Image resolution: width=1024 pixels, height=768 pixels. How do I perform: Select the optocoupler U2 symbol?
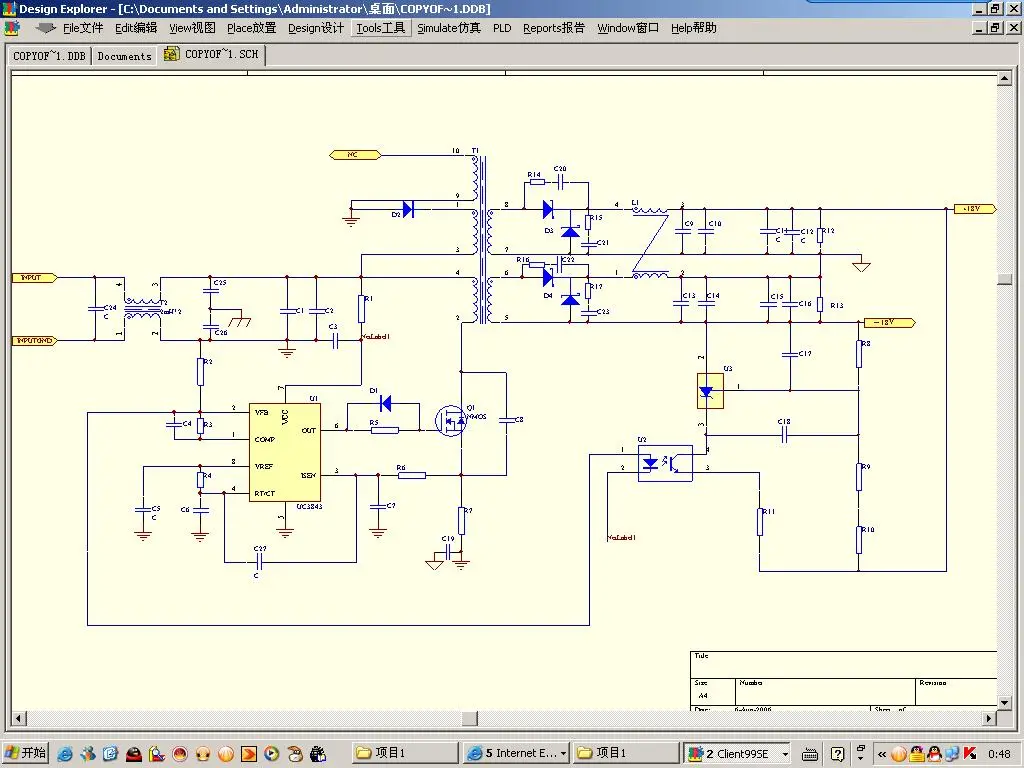click(665, 464)
